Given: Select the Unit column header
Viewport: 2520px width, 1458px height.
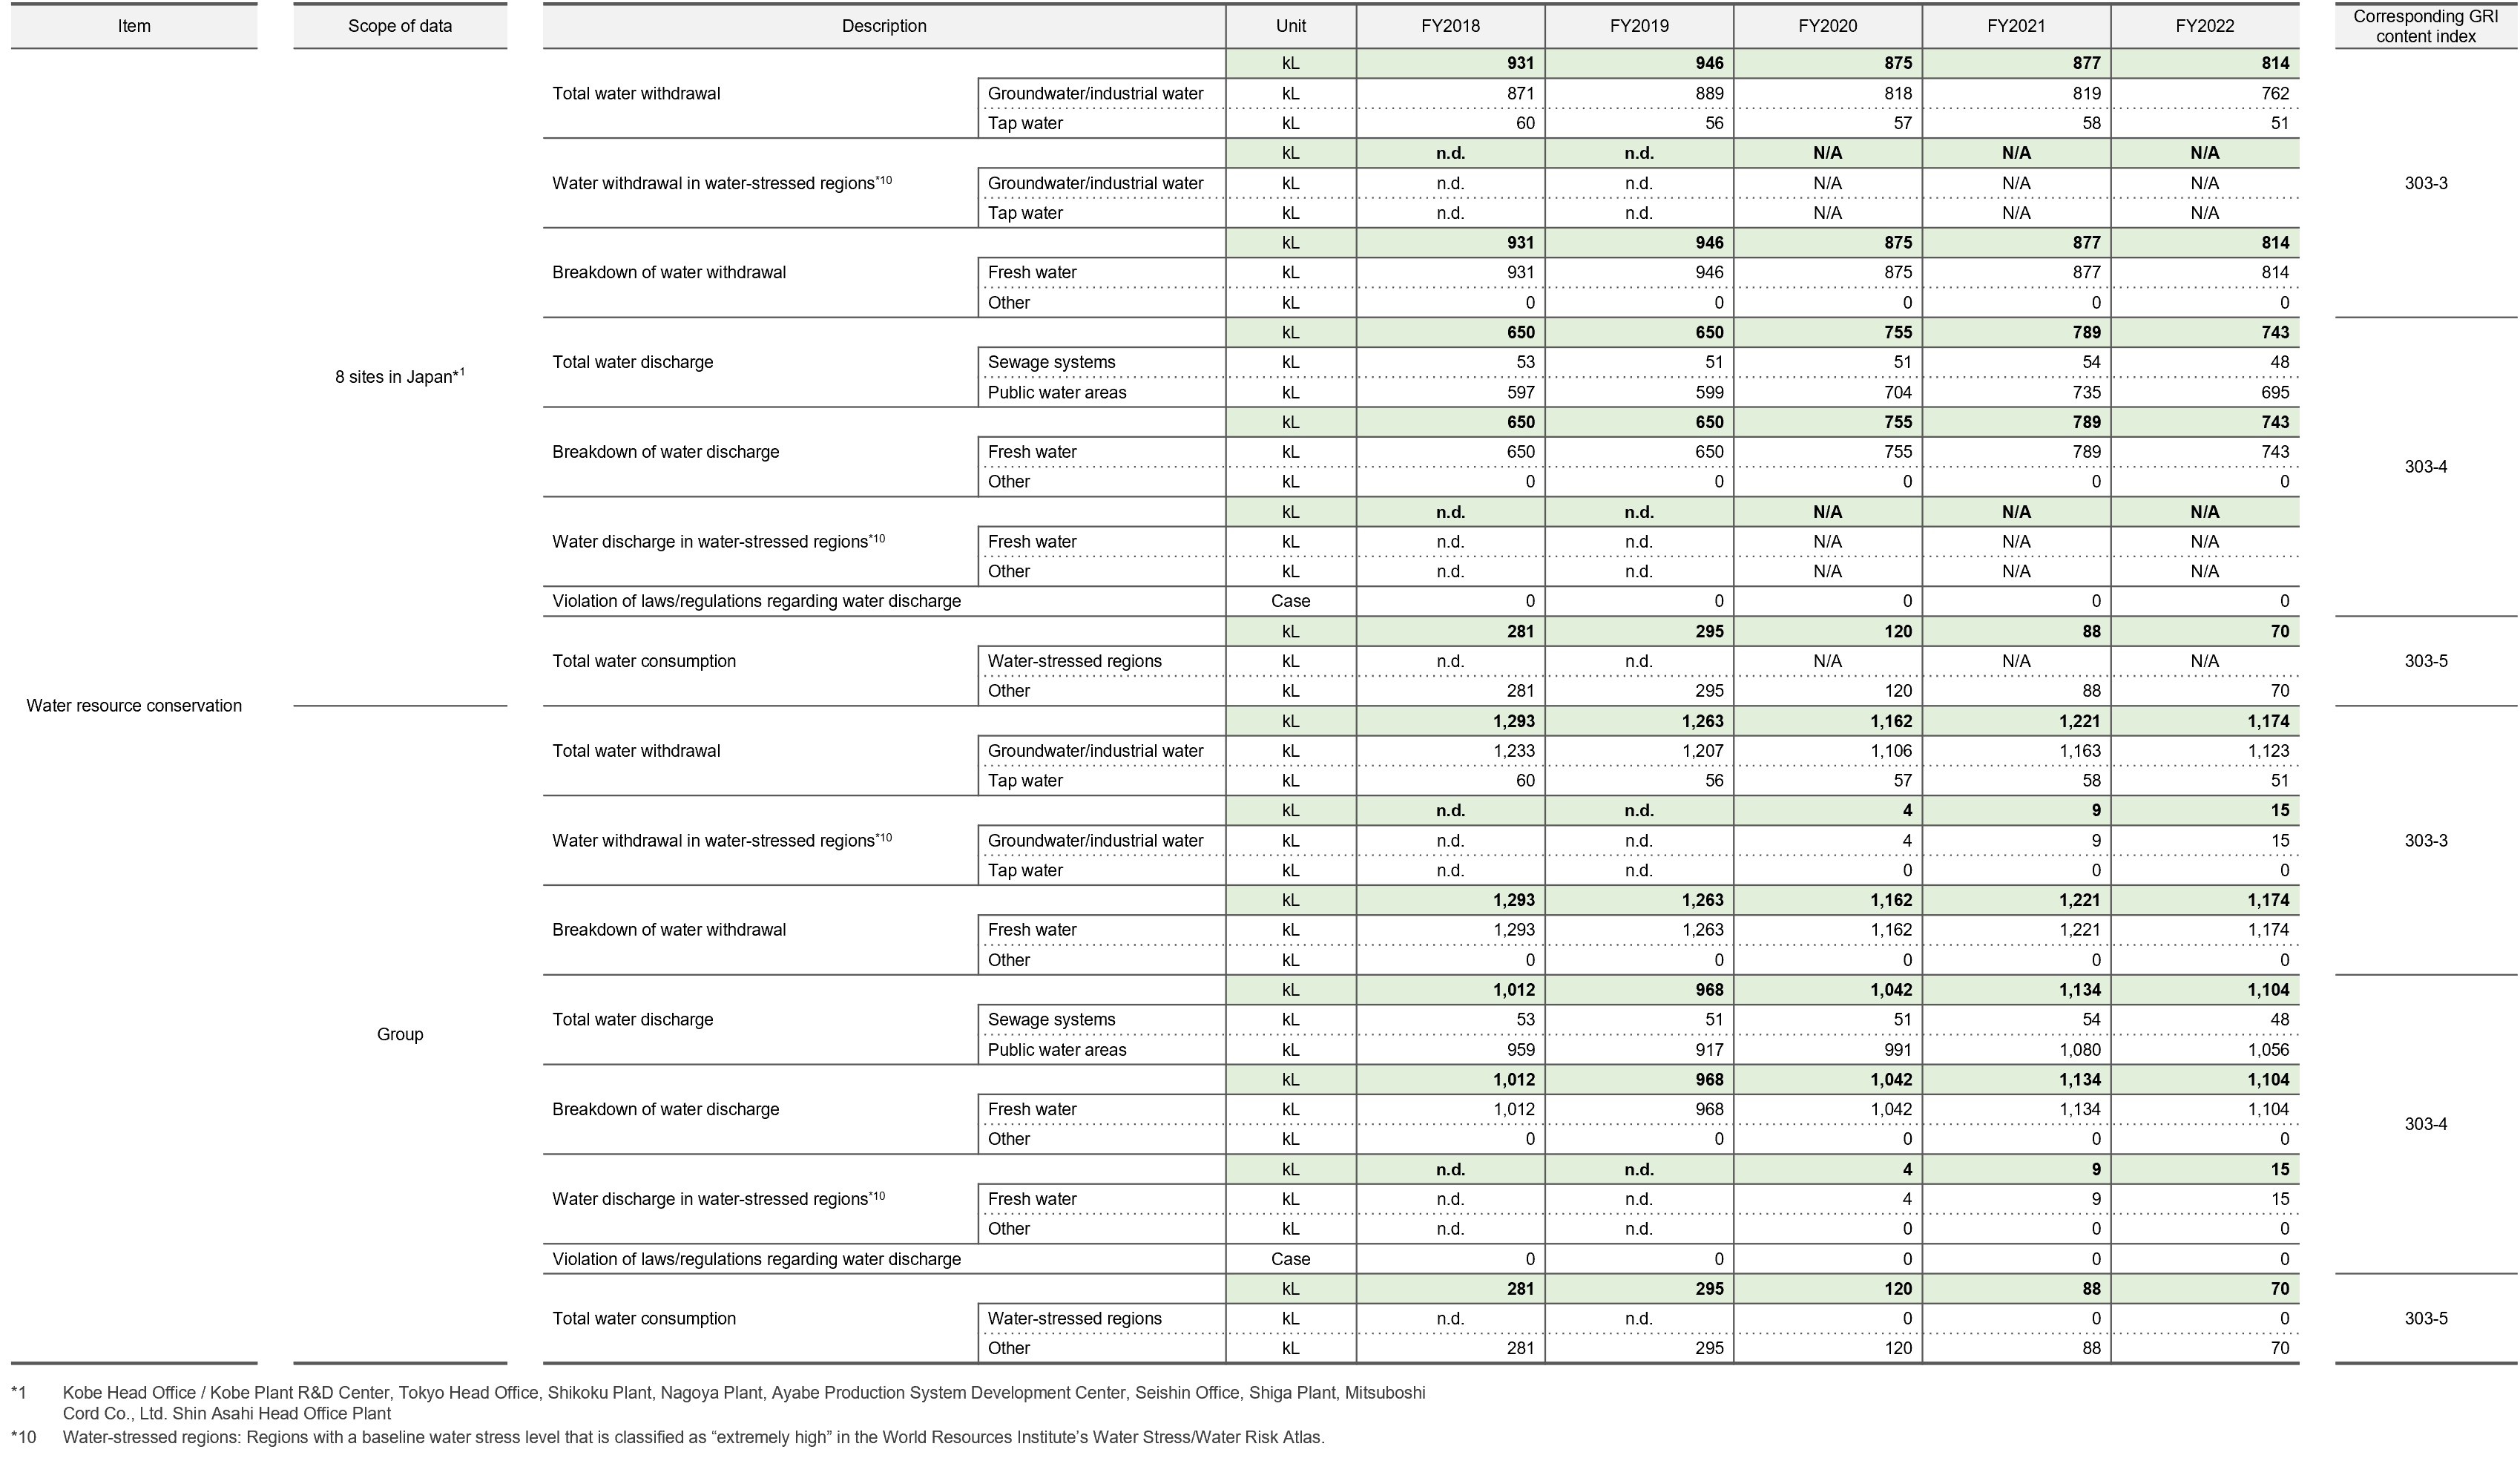Looking at the screenshot, I should (1290, 26).
